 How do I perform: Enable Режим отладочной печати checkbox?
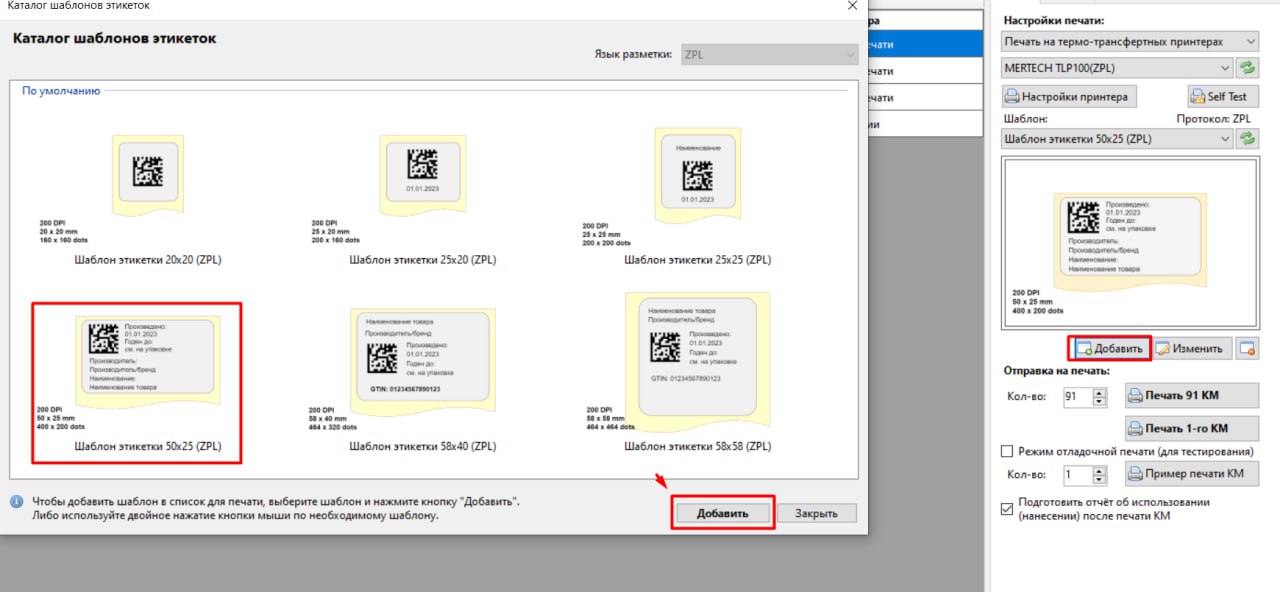click(1008, 452)
